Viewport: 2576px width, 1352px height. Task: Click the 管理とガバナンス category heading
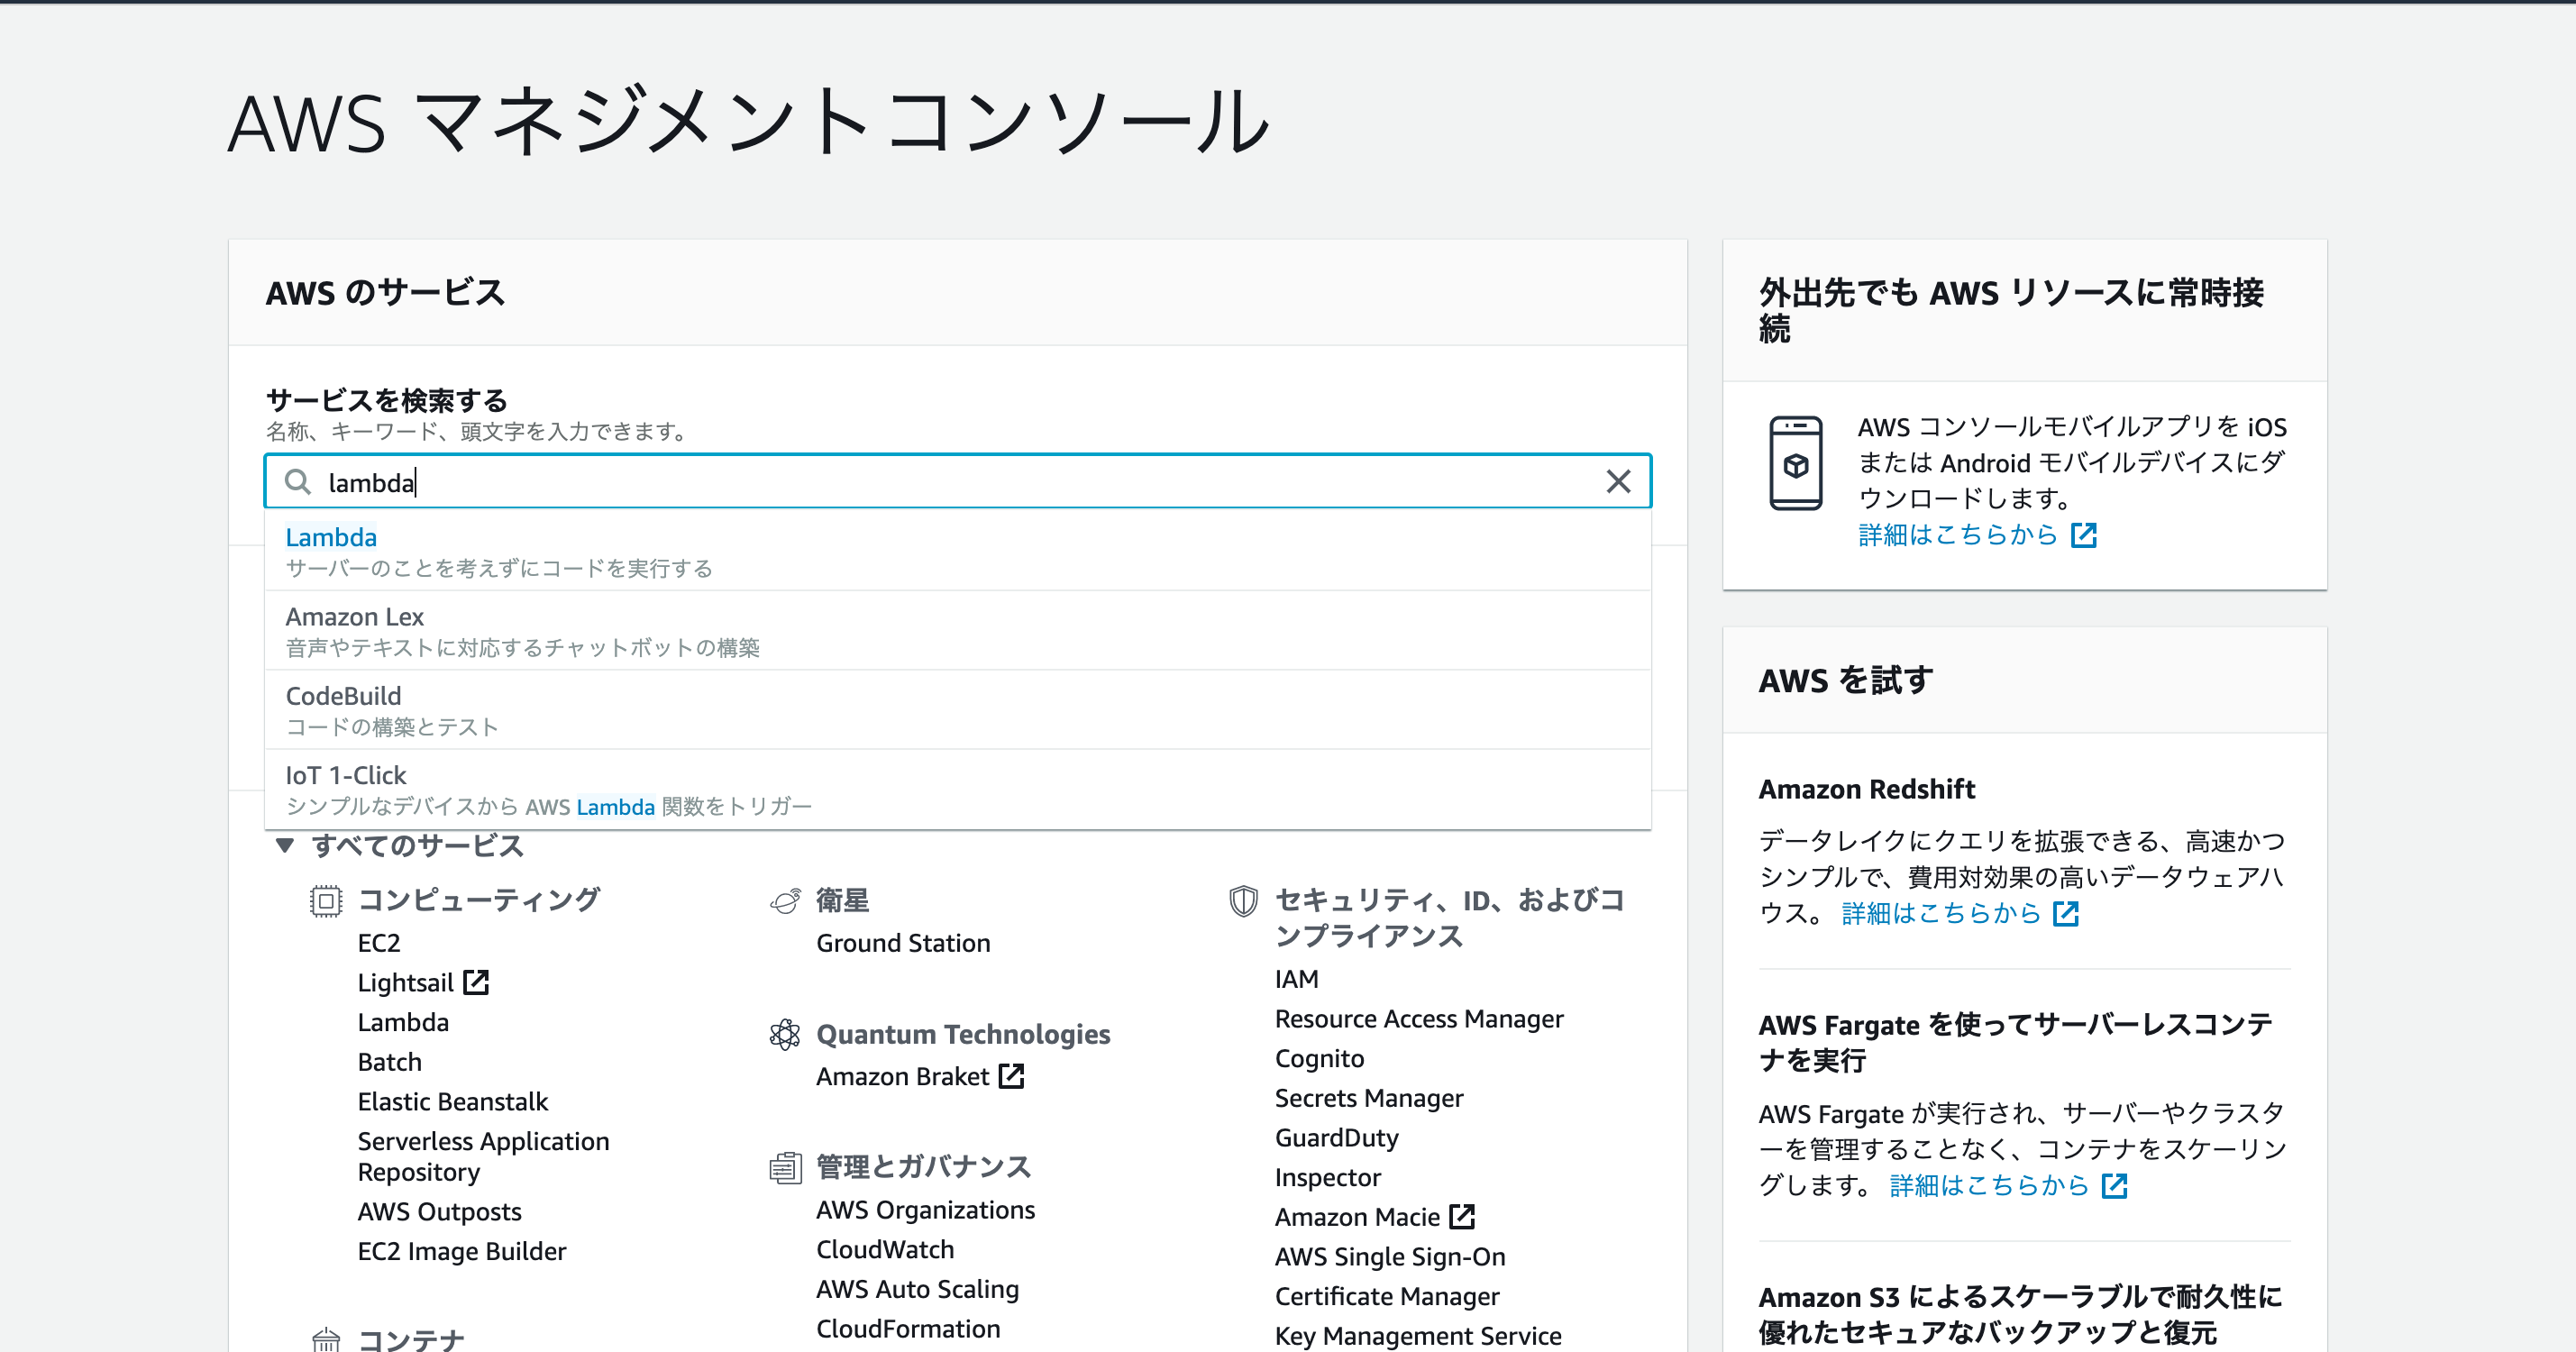pyautogui.click(x=923, y=1167)
